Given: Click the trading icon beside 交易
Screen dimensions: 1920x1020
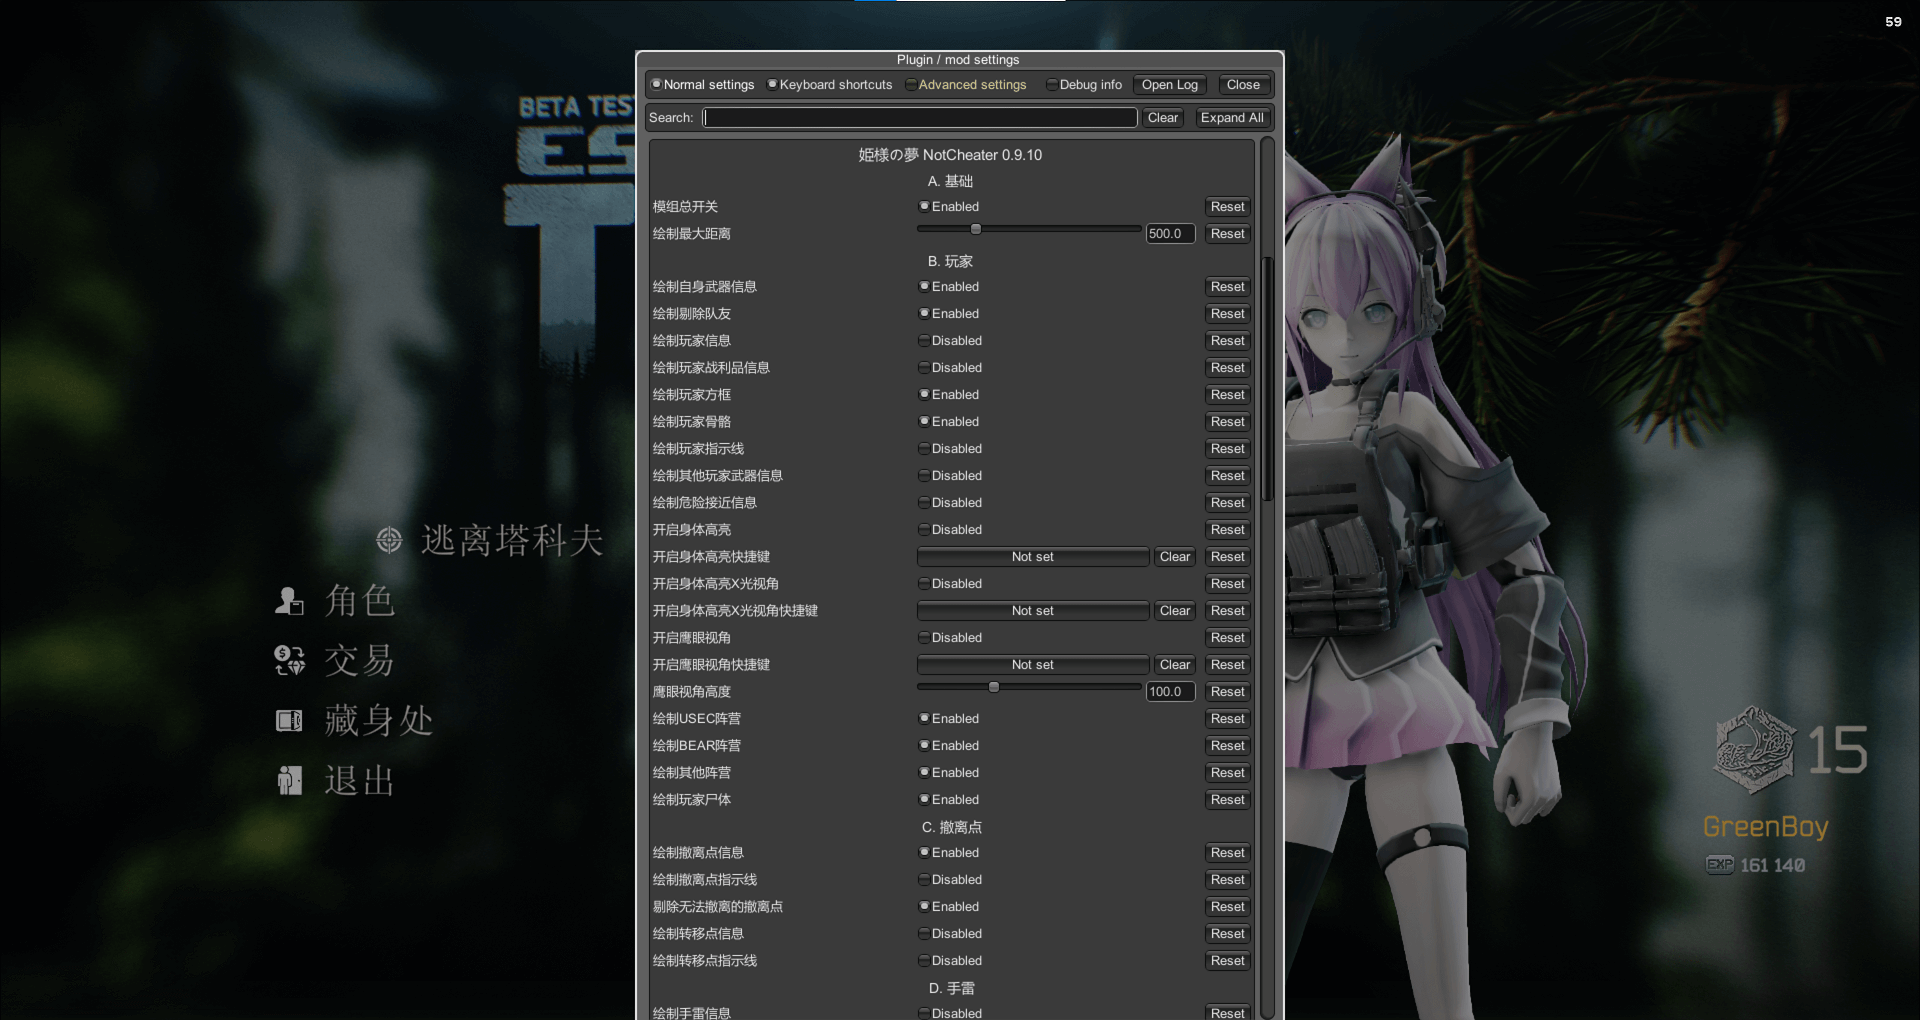Looking at the screenshot, I should [x=289, y=660].
